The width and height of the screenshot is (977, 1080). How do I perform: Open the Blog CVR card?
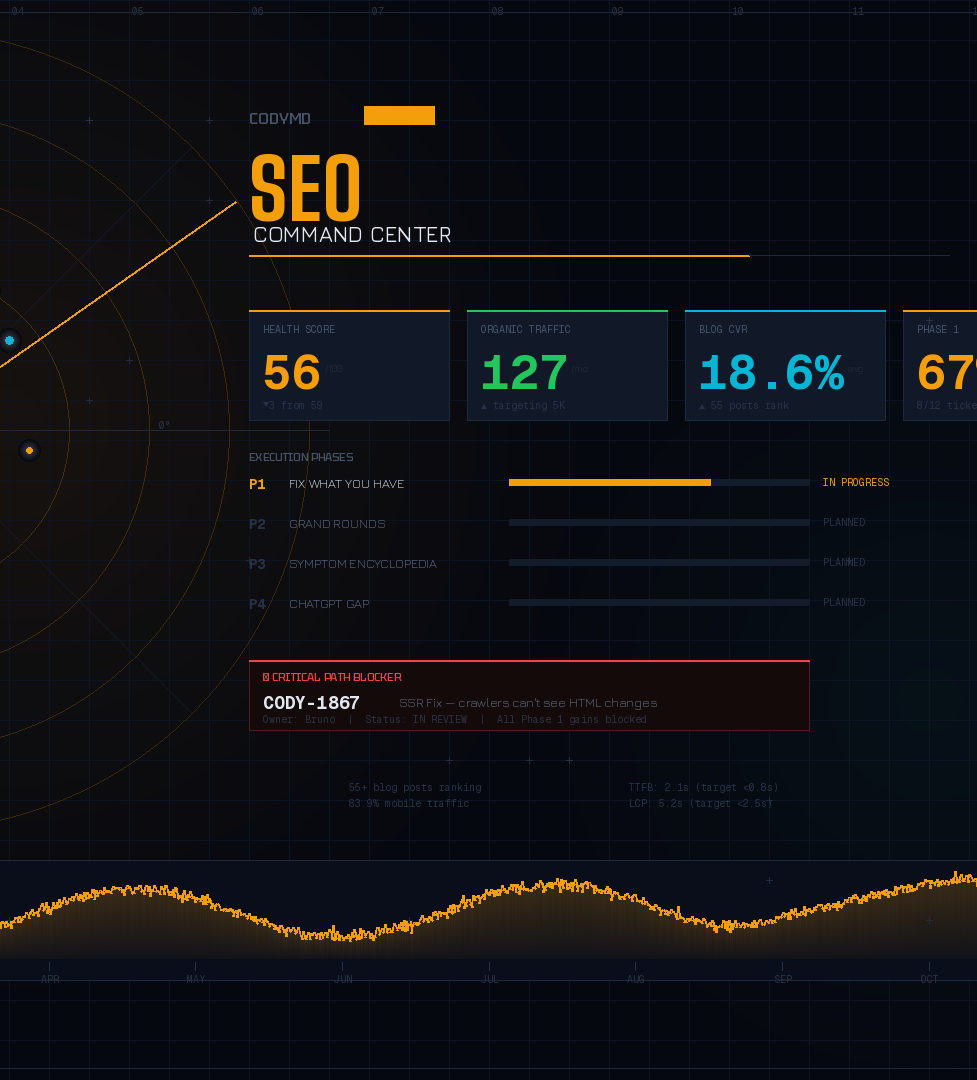point(785,366)
